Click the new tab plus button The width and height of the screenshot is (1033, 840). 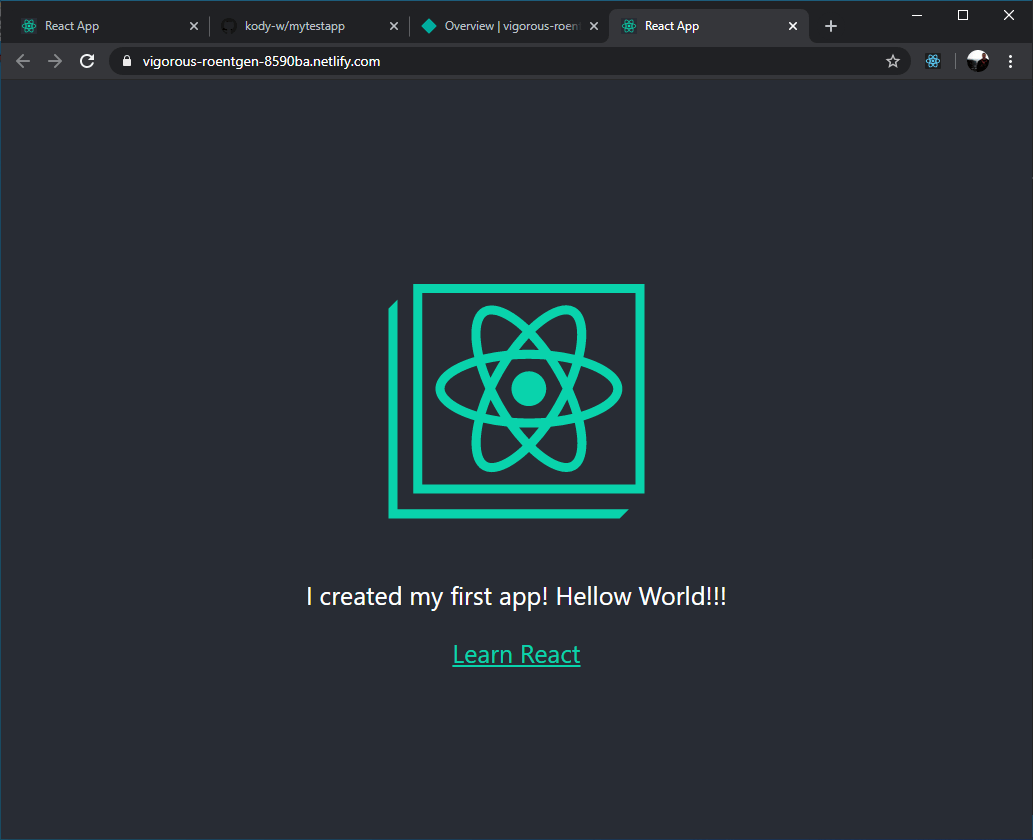point(830,26)
